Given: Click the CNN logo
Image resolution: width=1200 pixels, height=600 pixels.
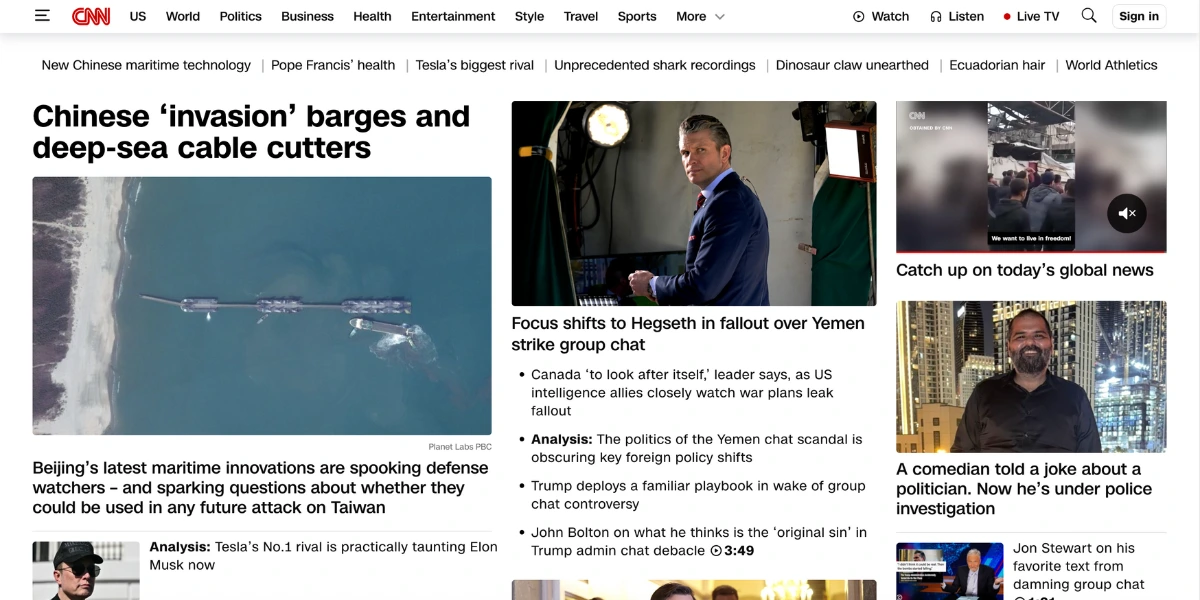Looking at the screenshot, I should [x=91, y=16].
